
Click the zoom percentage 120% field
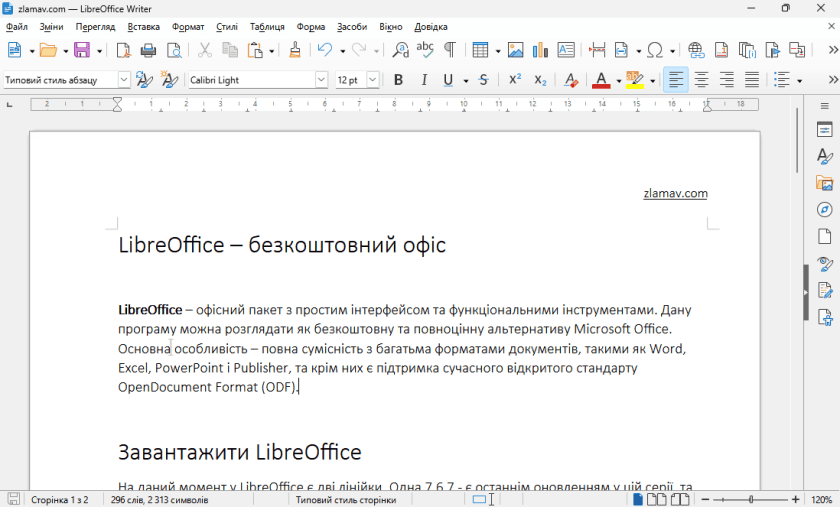coord(821,499)
